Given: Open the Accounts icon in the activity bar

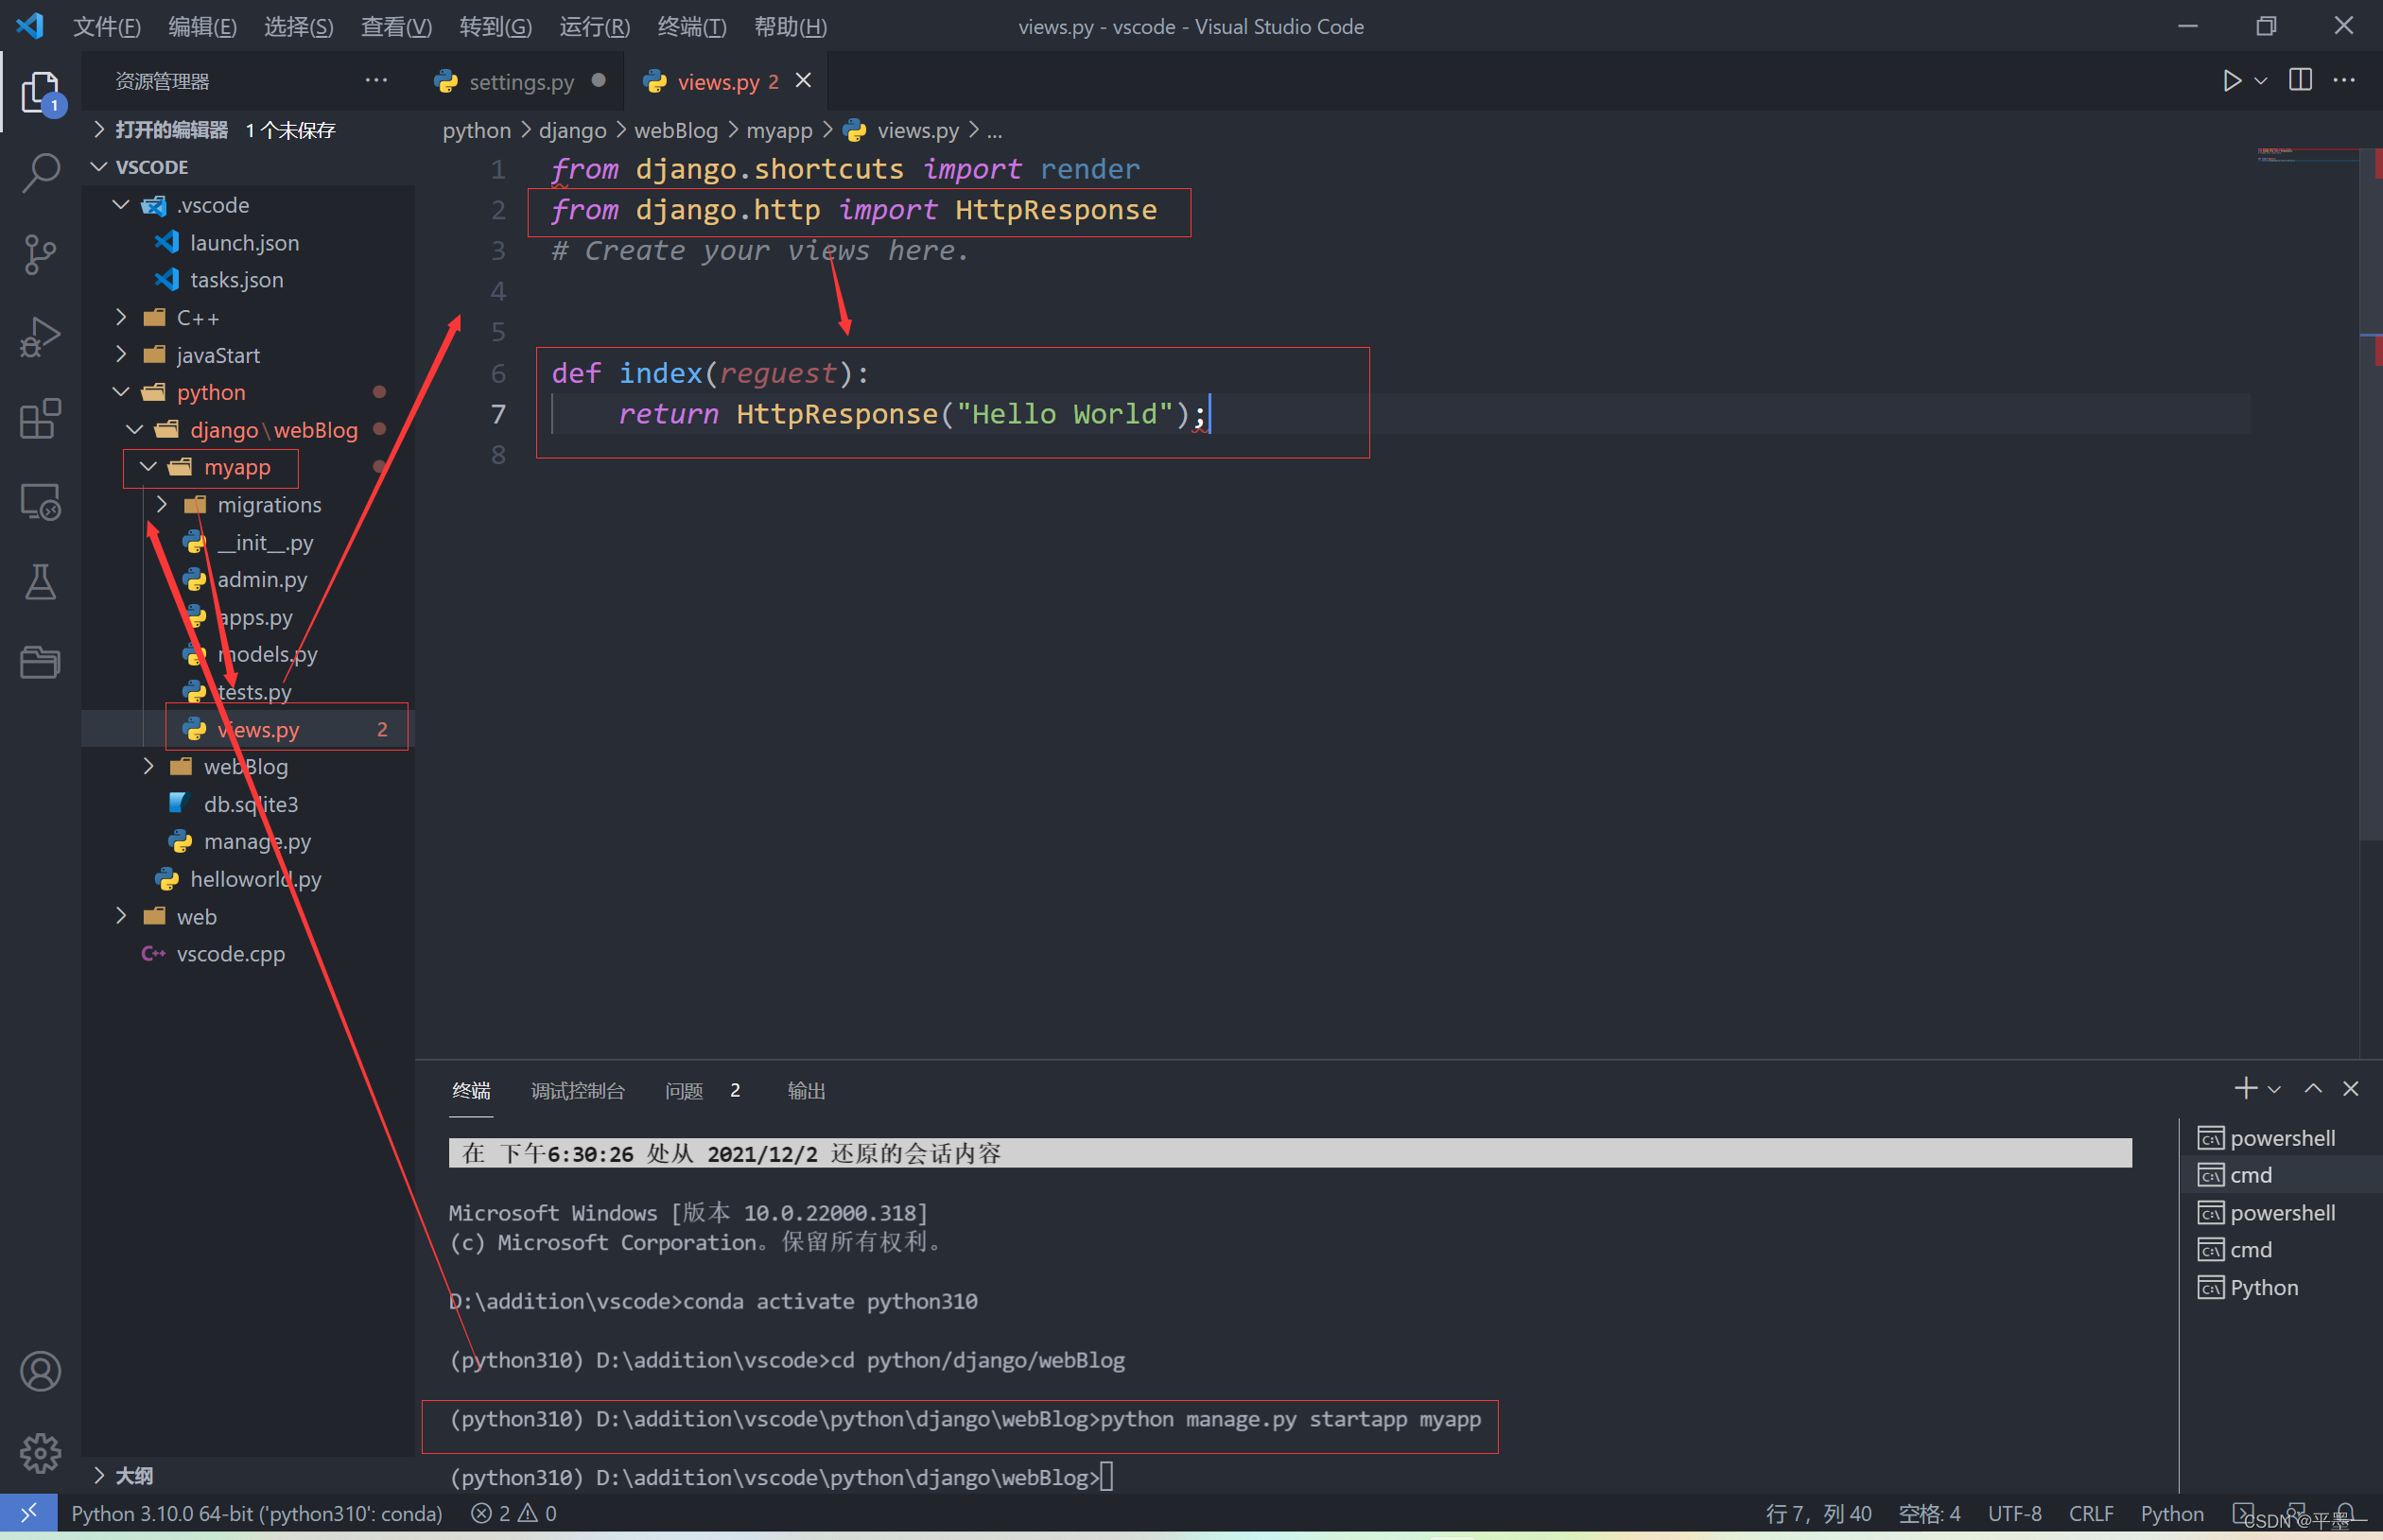Looking at the screenshot, I should (40, 1371).
